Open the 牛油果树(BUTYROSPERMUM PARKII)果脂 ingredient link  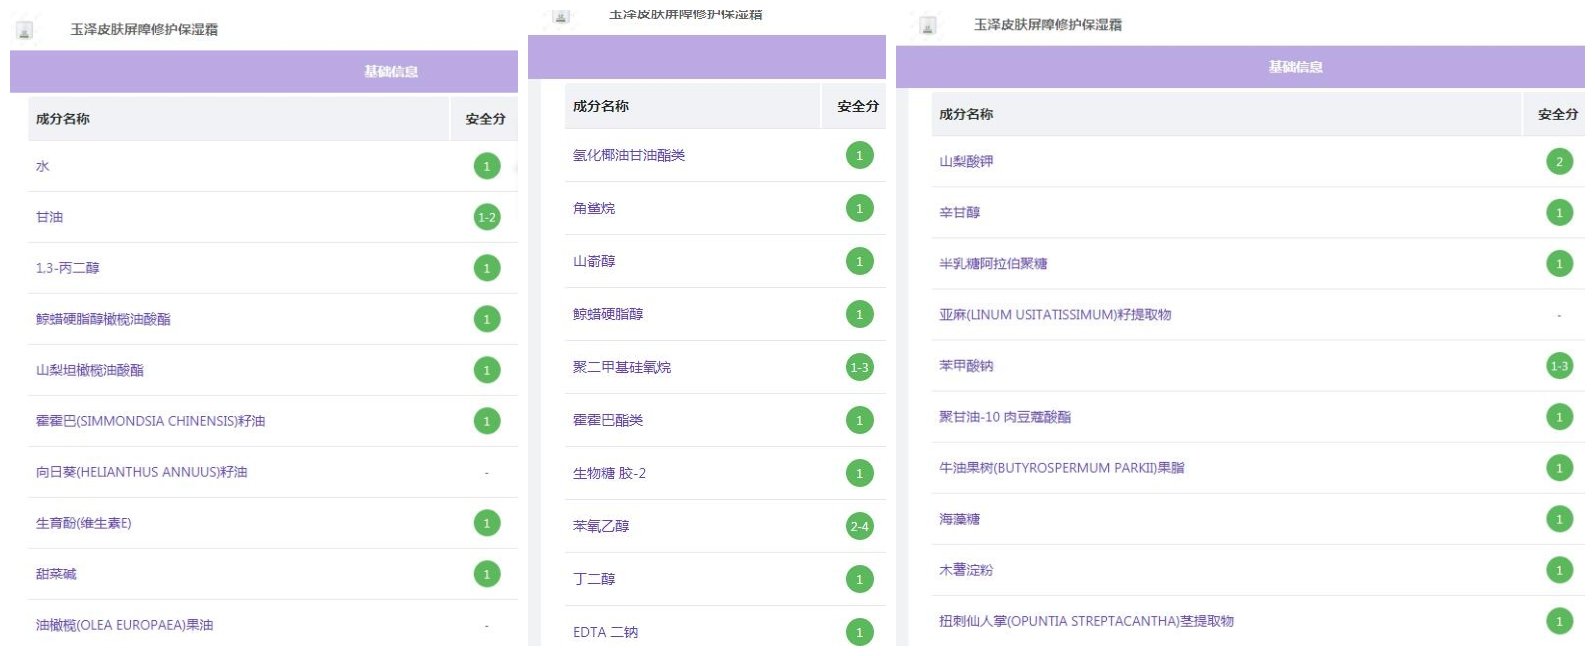1061,468
